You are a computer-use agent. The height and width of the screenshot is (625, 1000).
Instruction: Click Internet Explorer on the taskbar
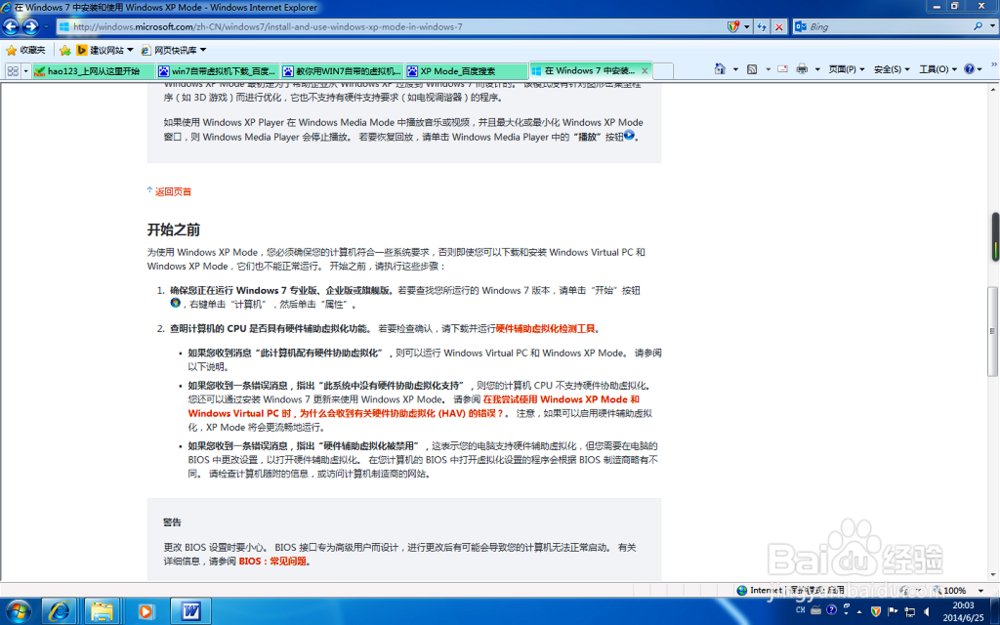(59, 611)
